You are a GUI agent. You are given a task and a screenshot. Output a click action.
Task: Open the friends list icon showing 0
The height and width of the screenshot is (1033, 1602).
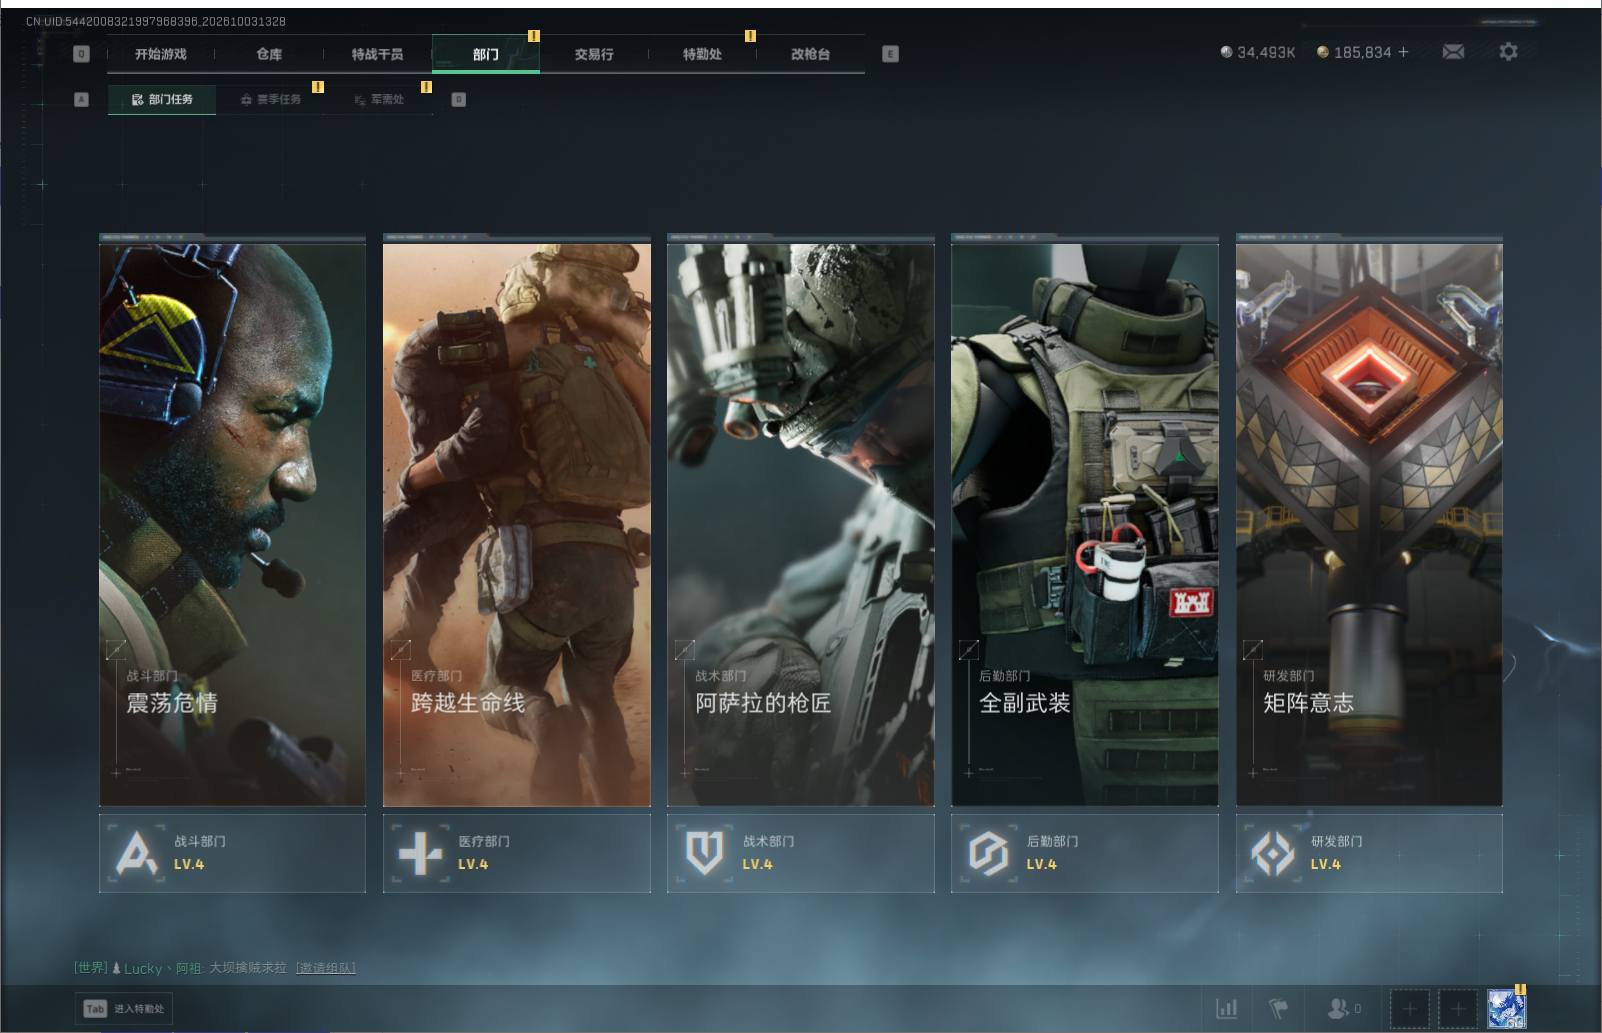(x=1343, y=1009)
